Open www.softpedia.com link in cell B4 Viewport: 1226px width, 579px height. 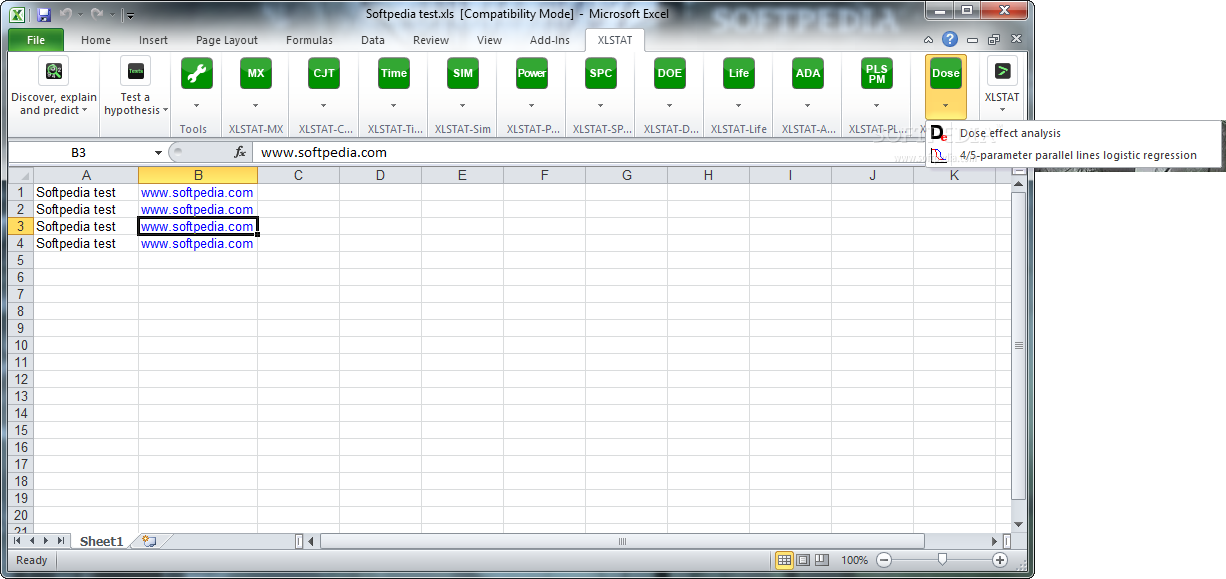[197, 243]
